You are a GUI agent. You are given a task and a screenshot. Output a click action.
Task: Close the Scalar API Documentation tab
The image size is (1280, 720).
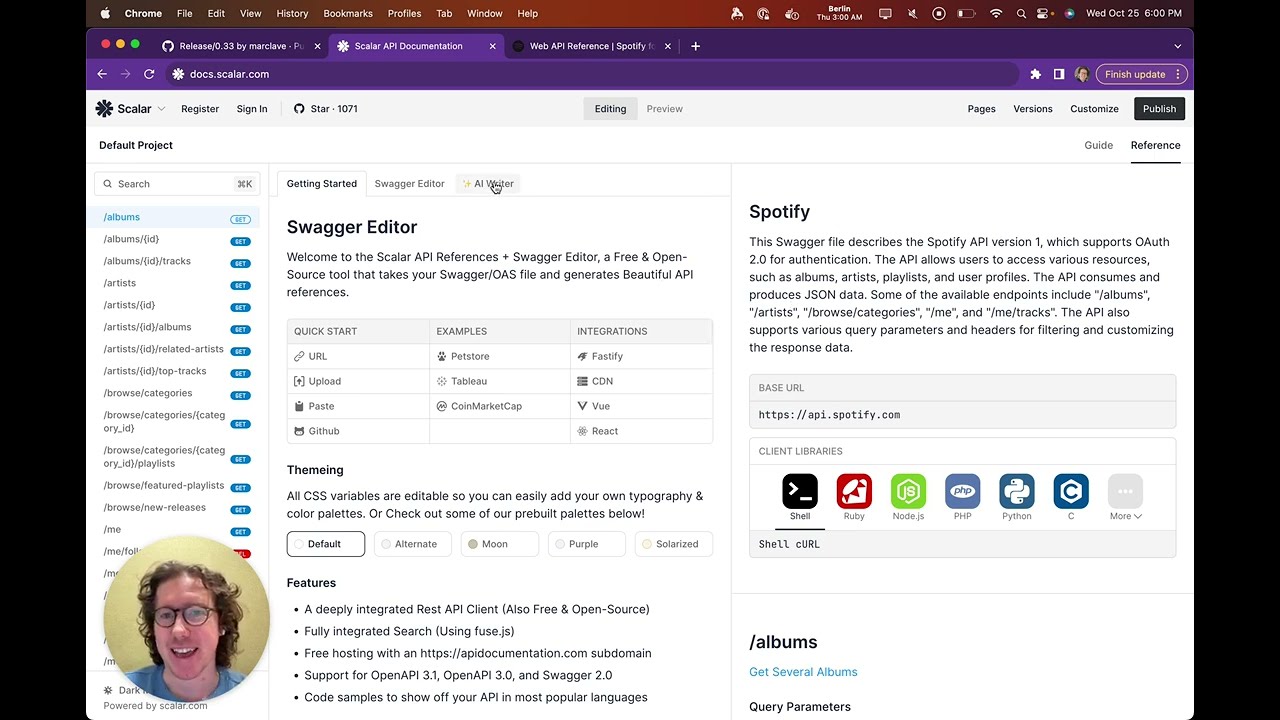492,46
